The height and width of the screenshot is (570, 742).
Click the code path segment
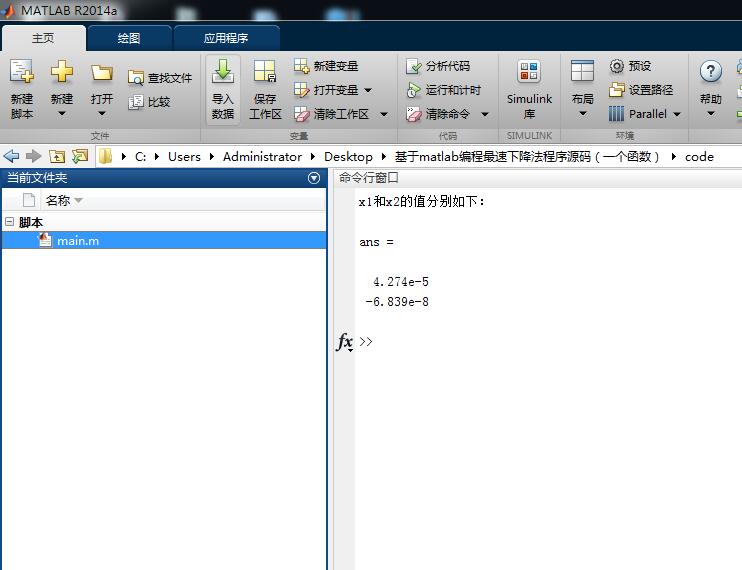[699, 157]
